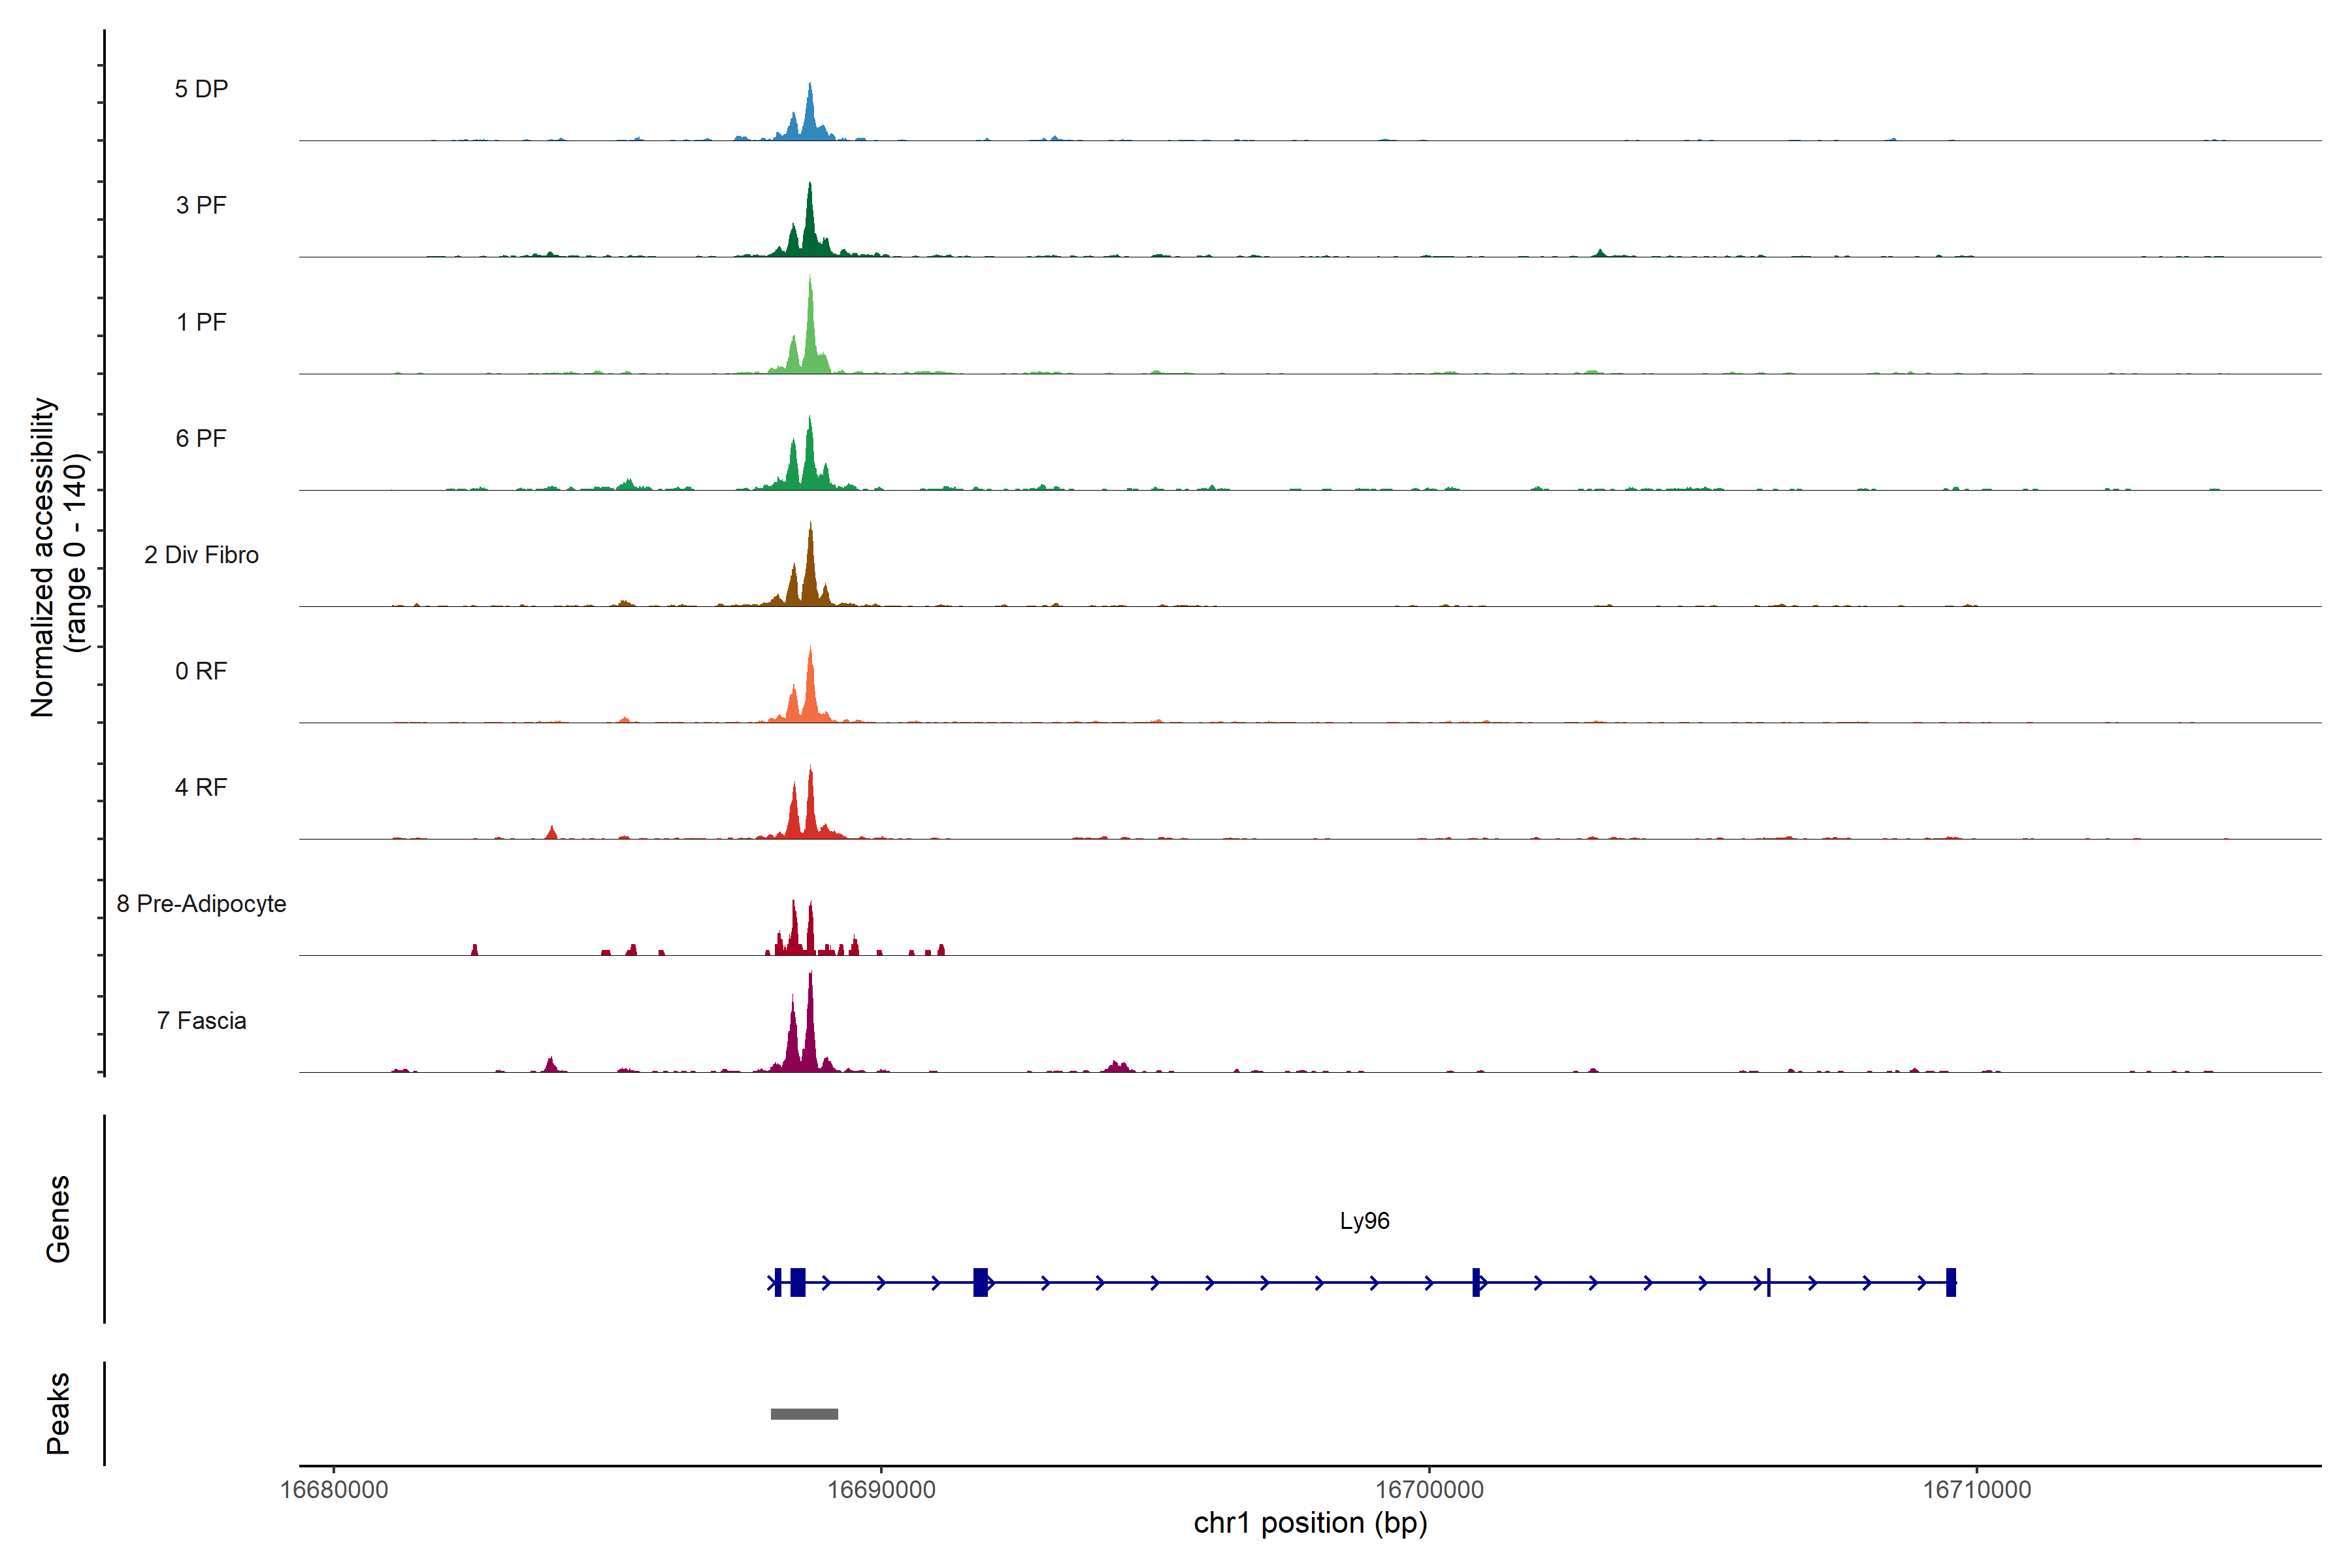Screen dimensions: 2352x1568
Task: Click the 2 Div Fibro track label
Action: [201, 555]
